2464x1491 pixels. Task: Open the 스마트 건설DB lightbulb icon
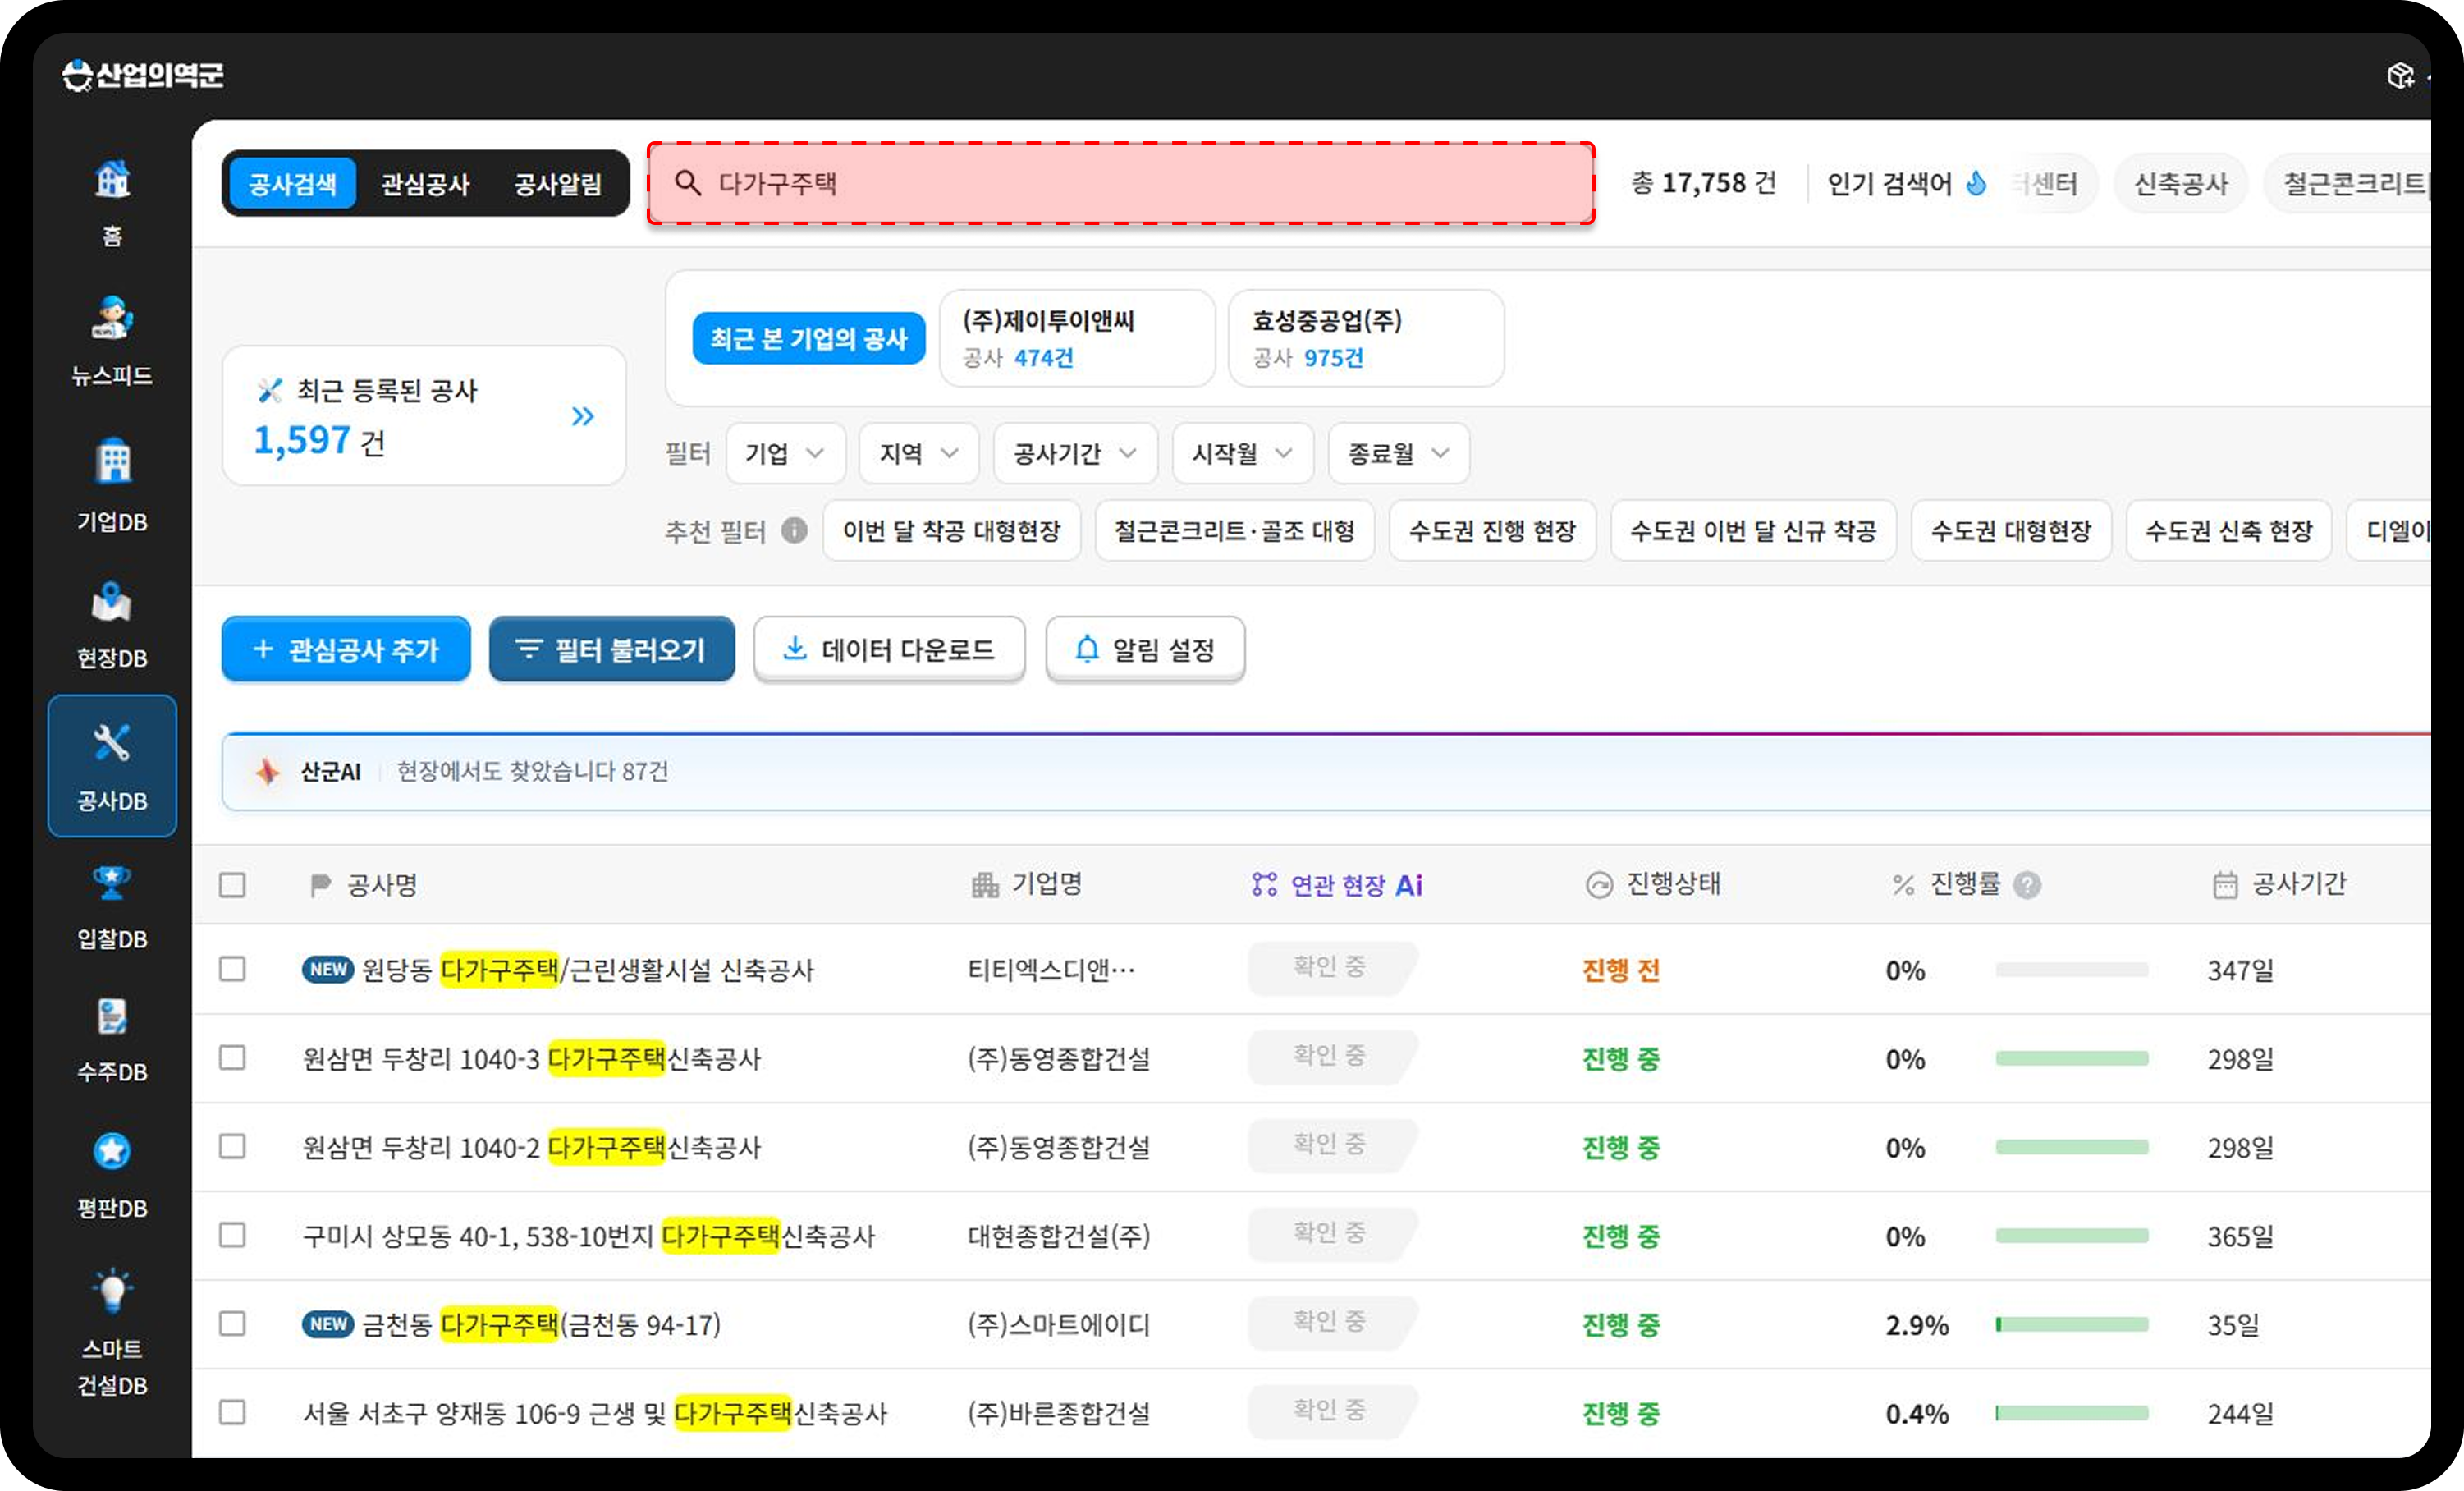[112, 1290]
